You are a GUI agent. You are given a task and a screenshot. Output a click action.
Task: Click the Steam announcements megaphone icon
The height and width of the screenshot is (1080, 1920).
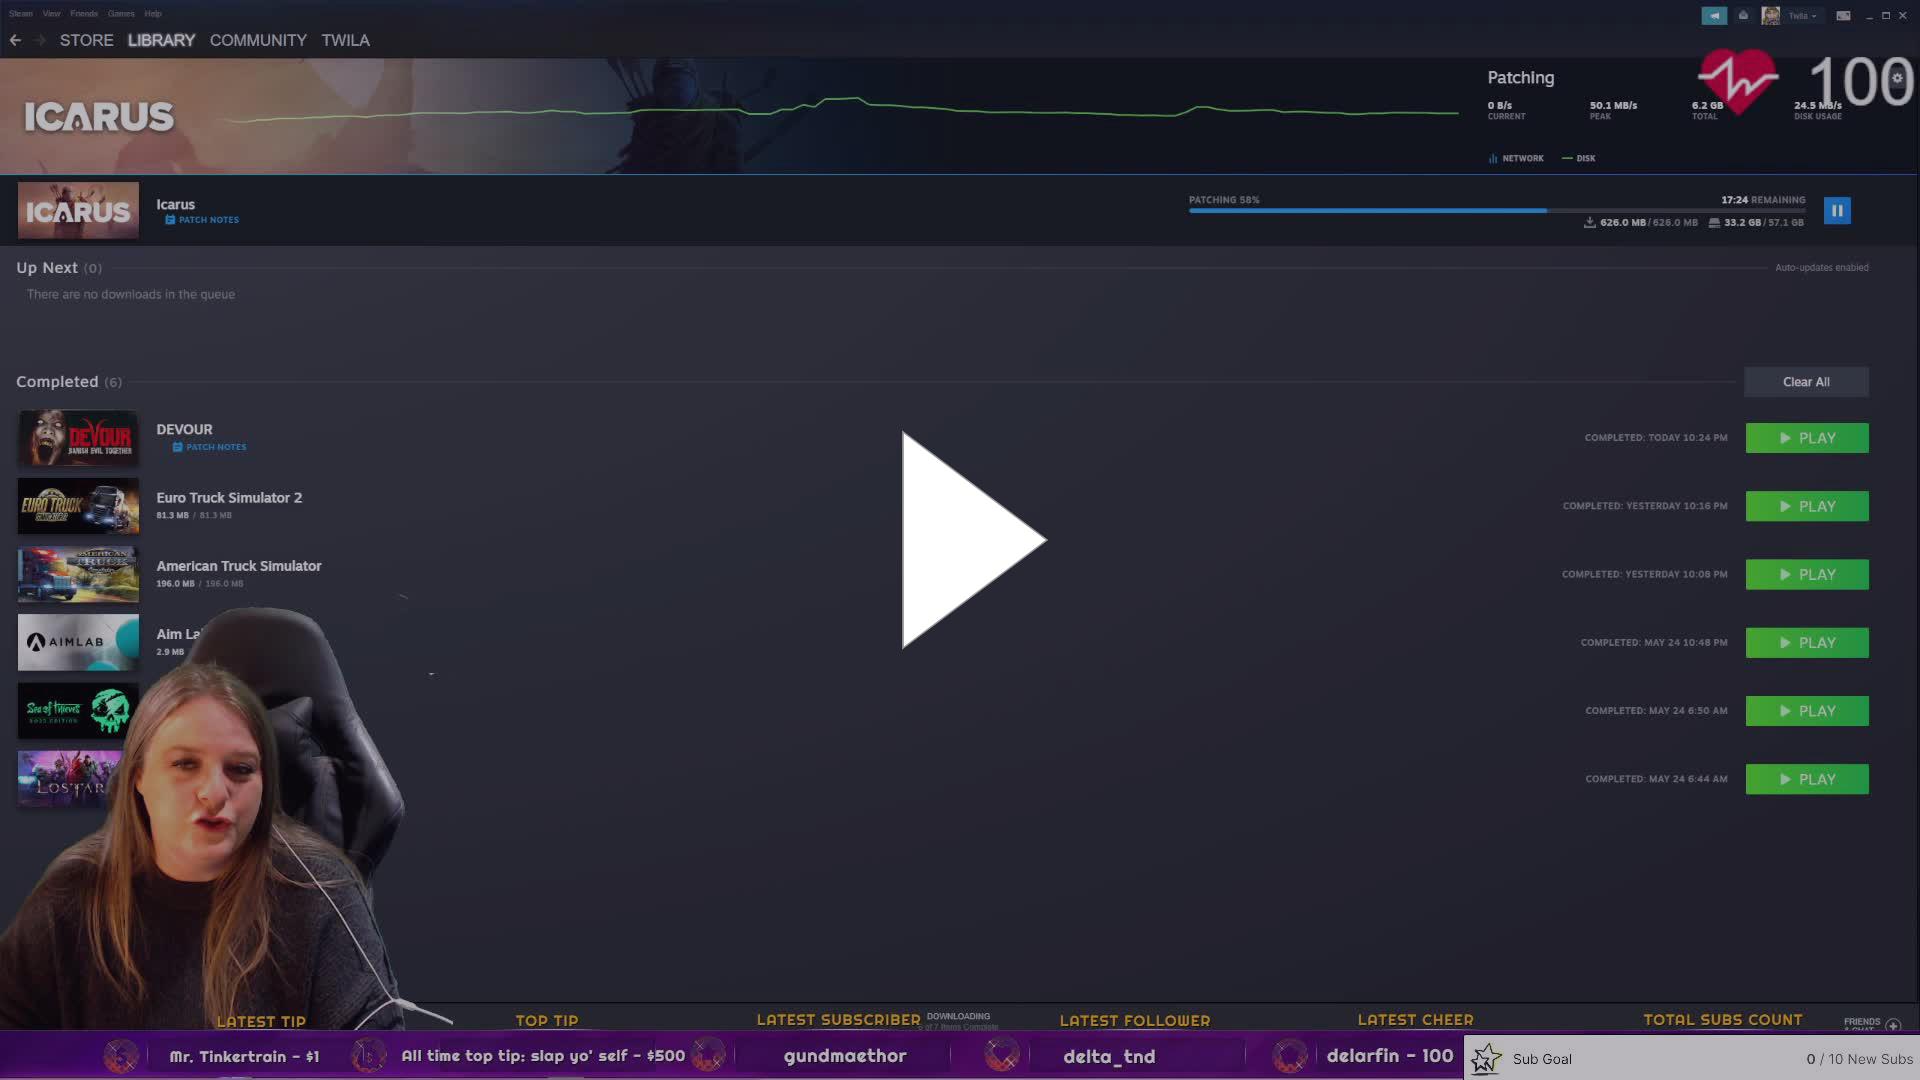[1714, 15]
